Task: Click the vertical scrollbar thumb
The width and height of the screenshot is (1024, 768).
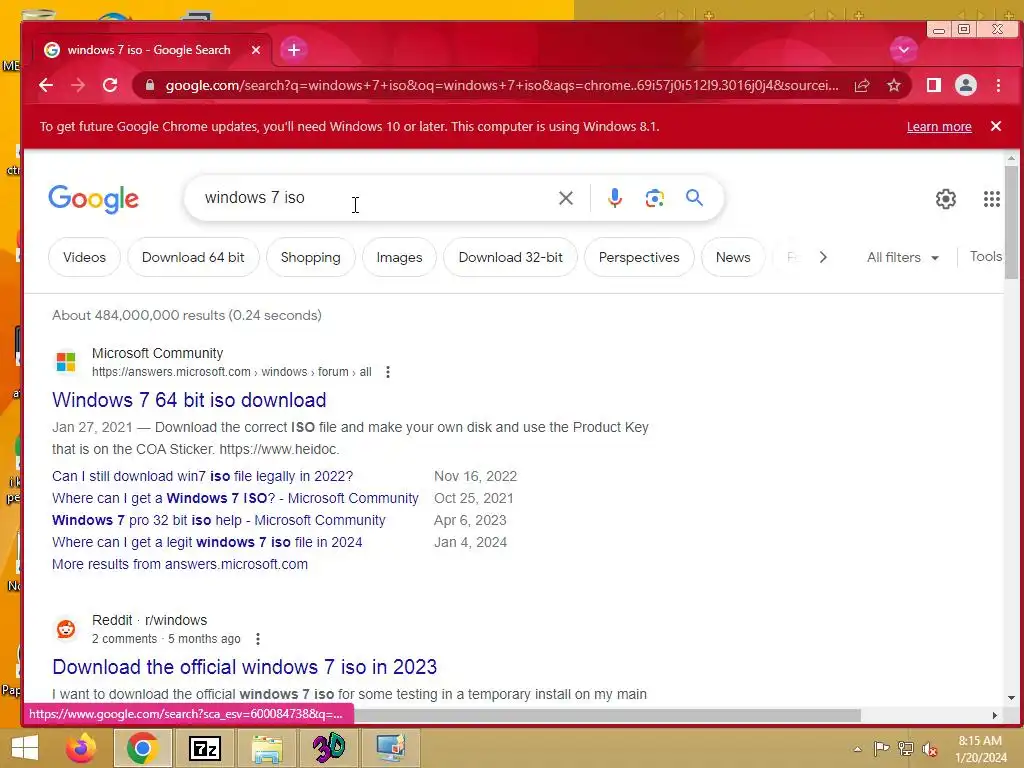Action: tap(1011, 222)
